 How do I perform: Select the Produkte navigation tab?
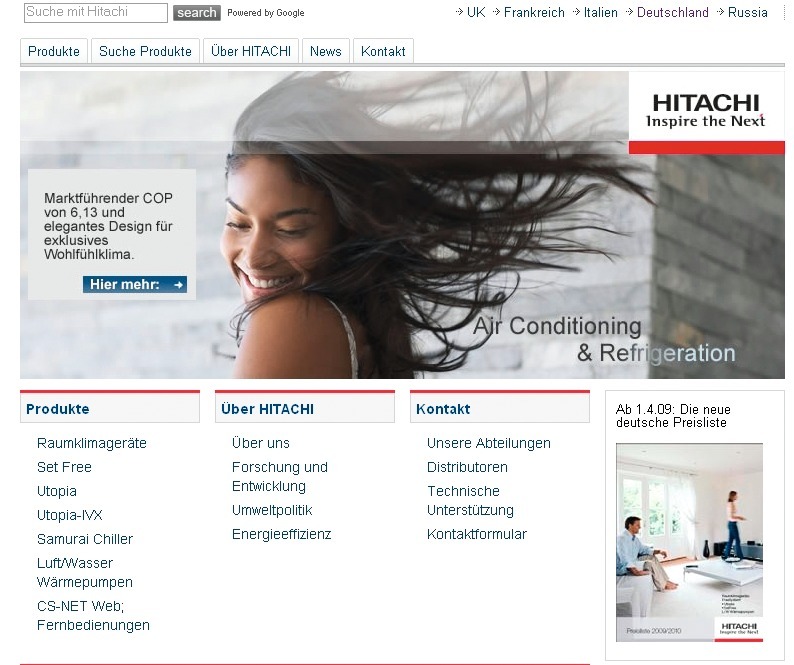tap(54, 51)
